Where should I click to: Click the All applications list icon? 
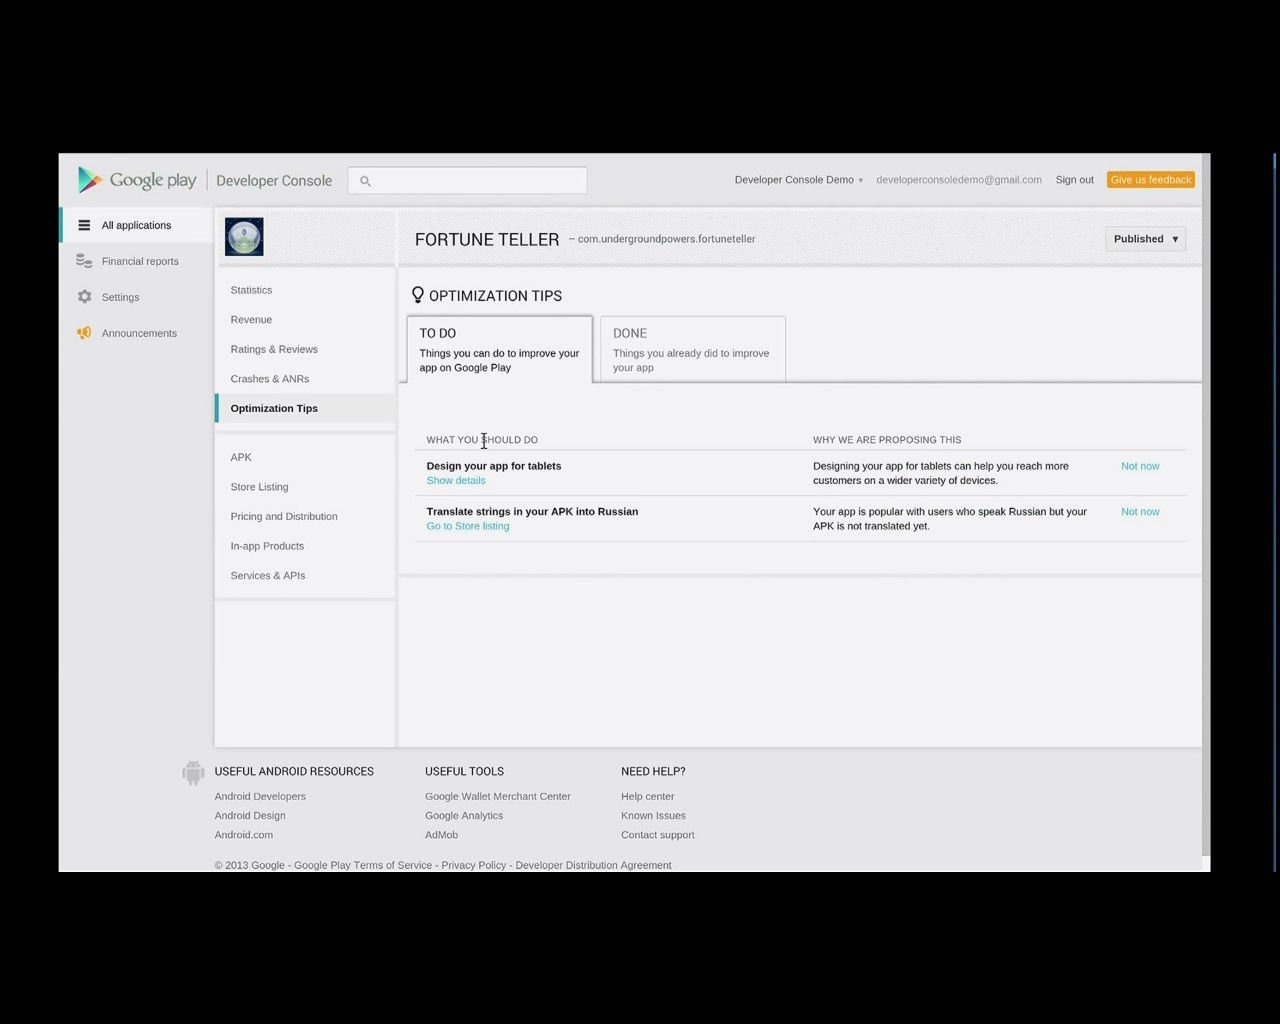click(x=84, y=225)
